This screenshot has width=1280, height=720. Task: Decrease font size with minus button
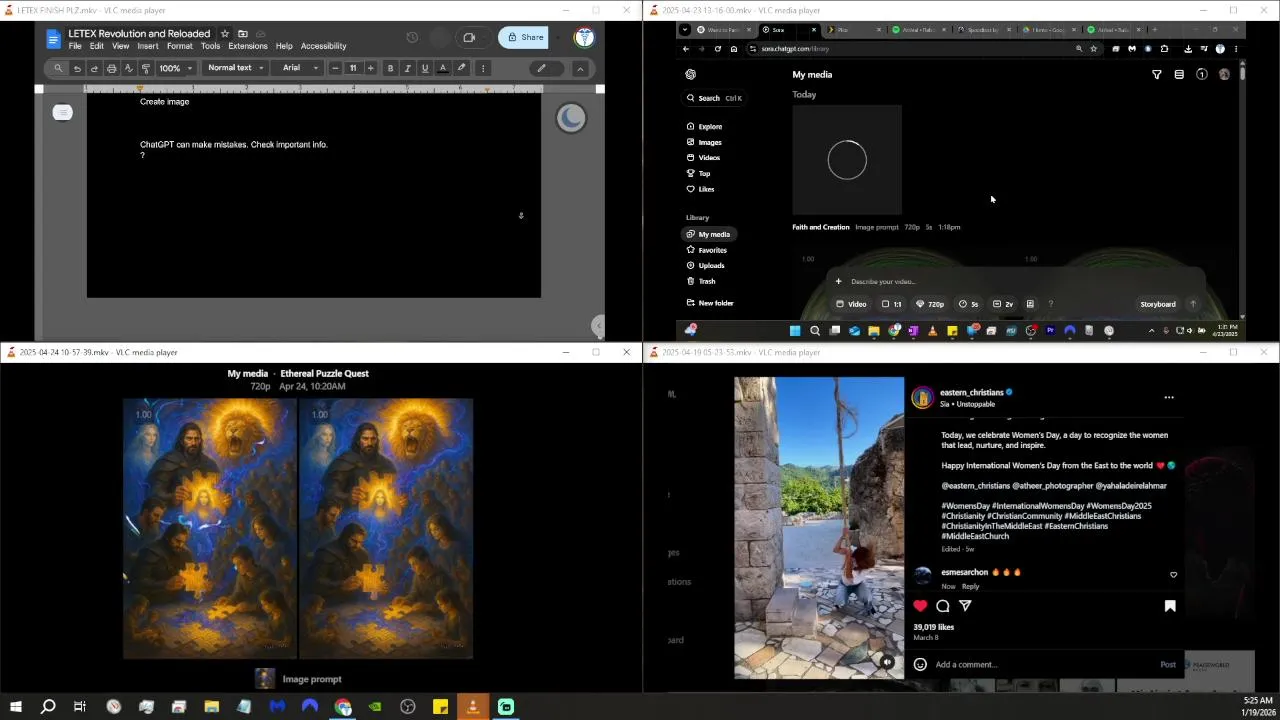click(335, 68)
